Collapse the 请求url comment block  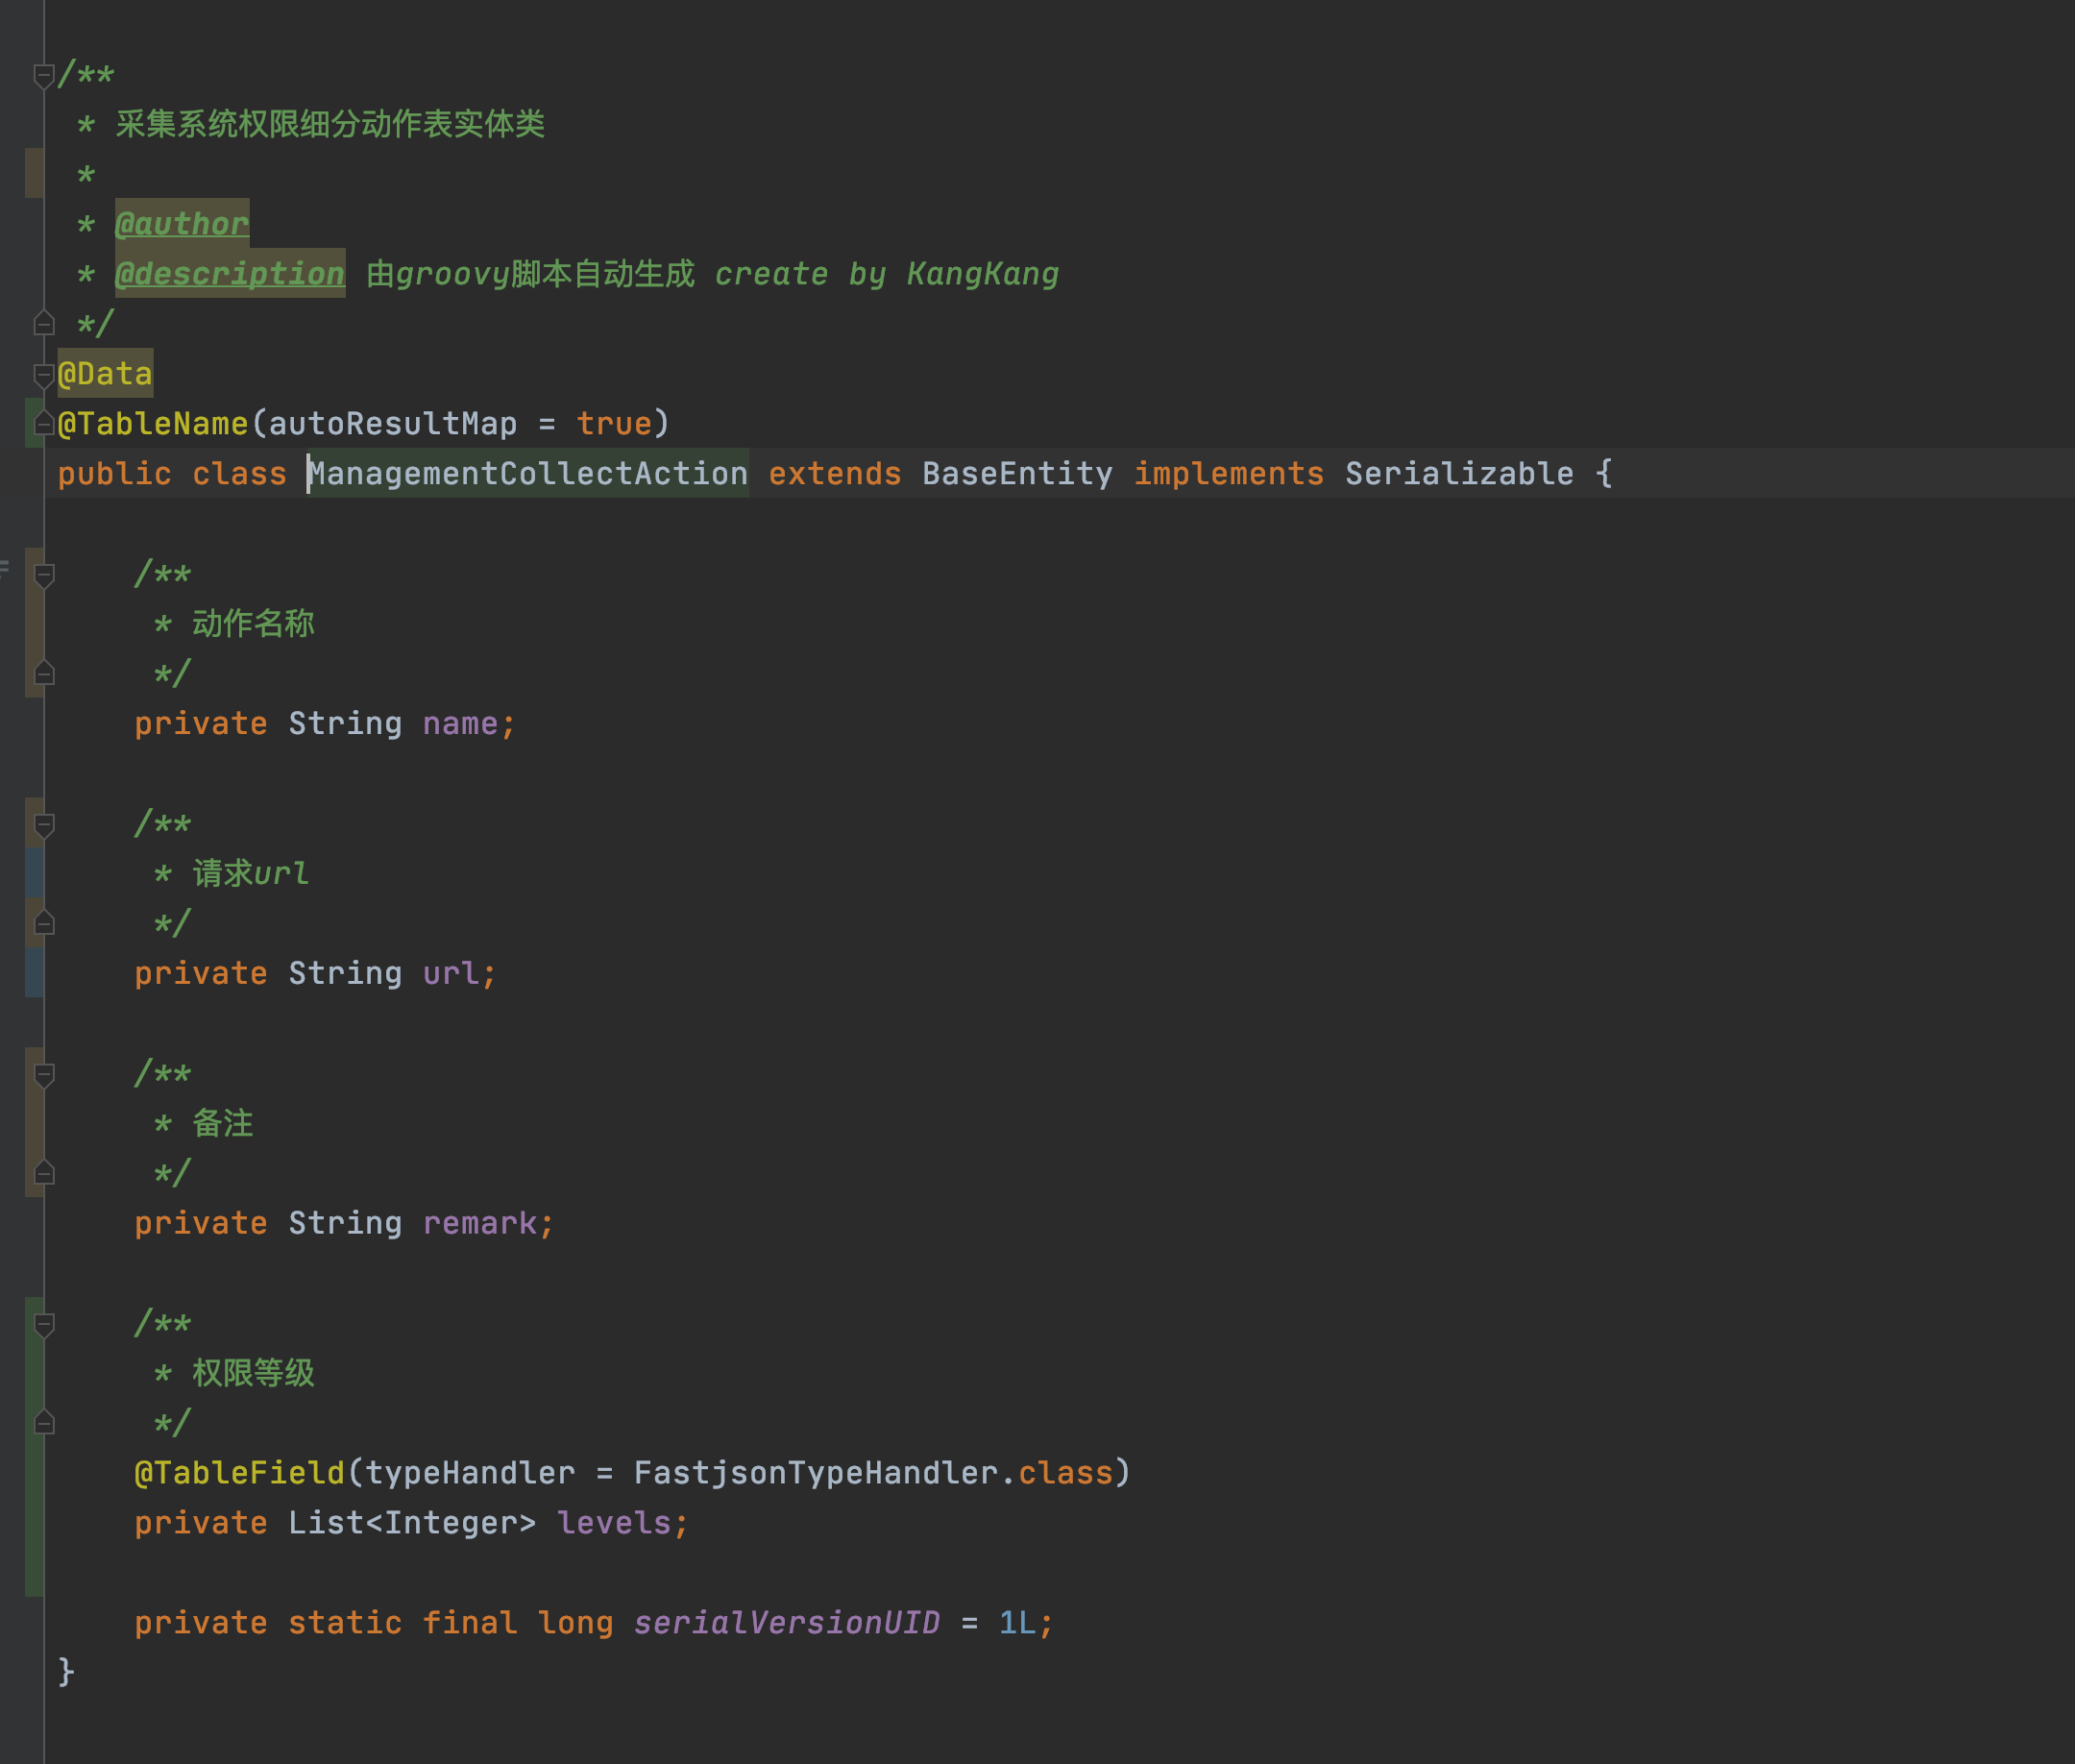(42, 822)
